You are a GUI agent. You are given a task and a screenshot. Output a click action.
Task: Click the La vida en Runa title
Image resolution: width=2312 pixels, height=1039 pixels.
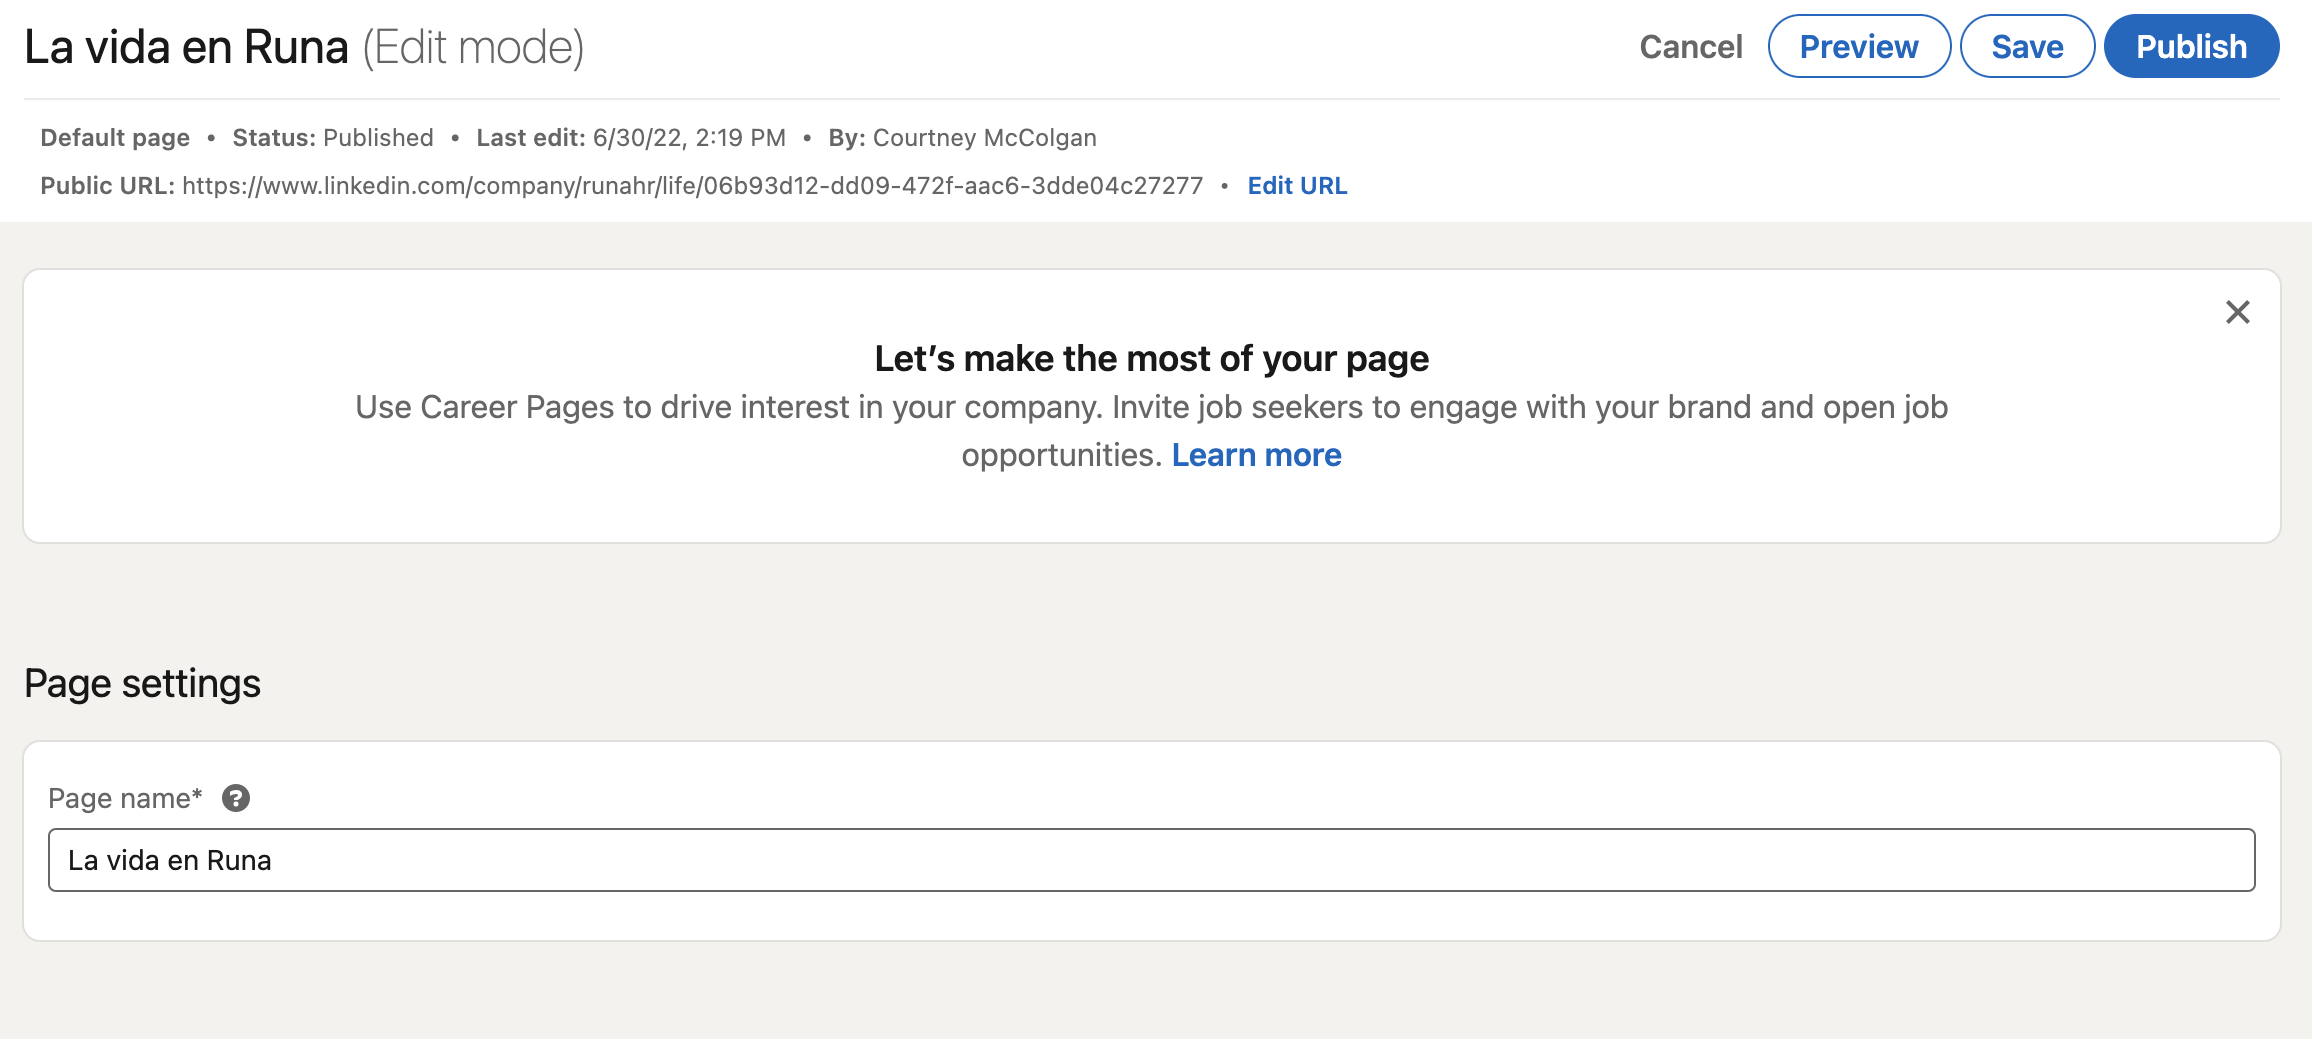(186, 47)
